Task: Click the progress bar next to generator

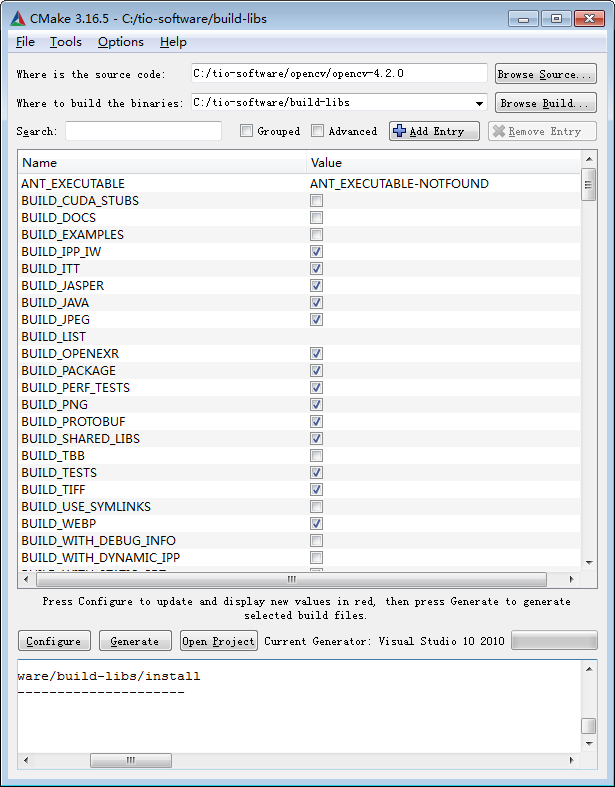Action: coord(554,641)
